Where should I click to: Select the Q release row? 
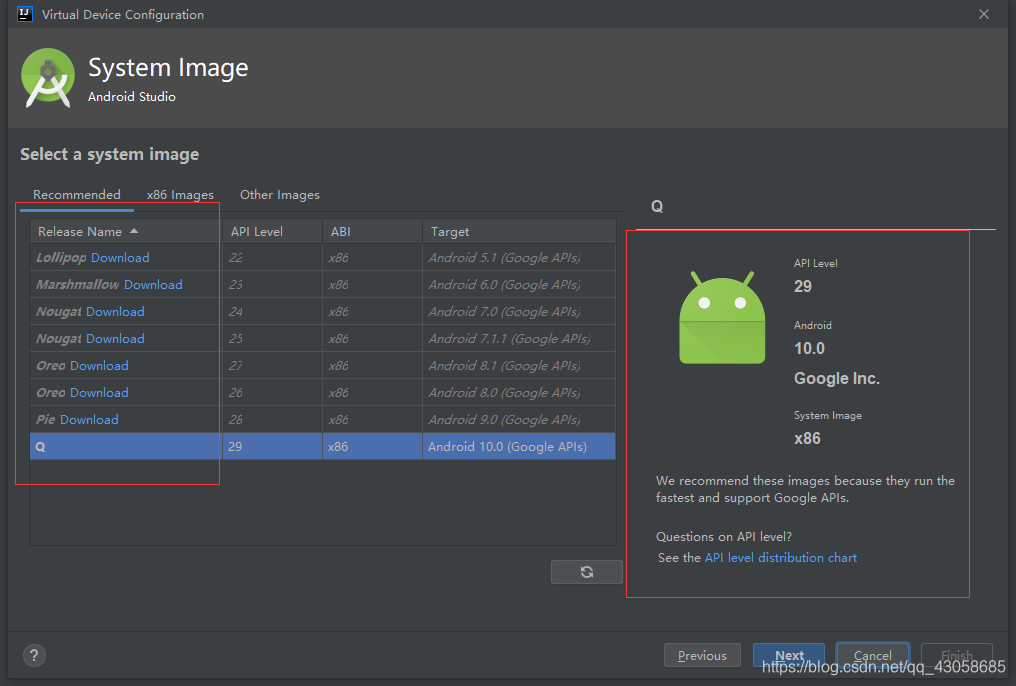[322, 446]
